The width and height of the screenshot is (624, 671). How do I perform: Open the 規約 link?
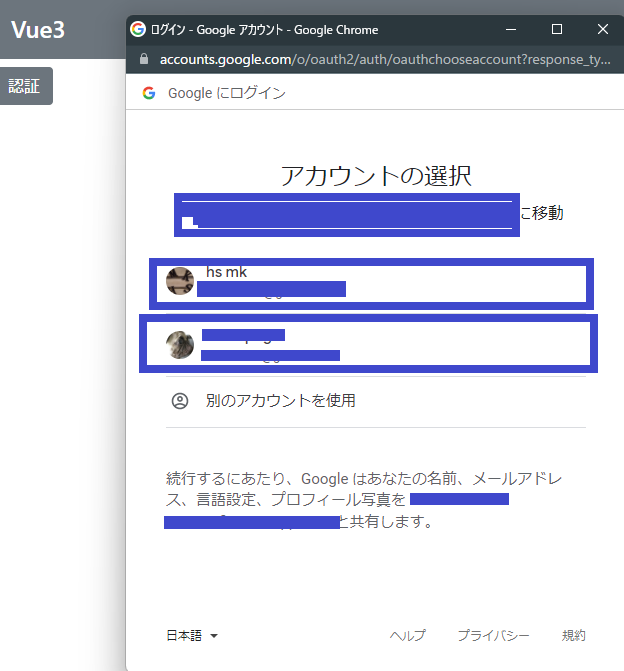(x=573, y=635)
